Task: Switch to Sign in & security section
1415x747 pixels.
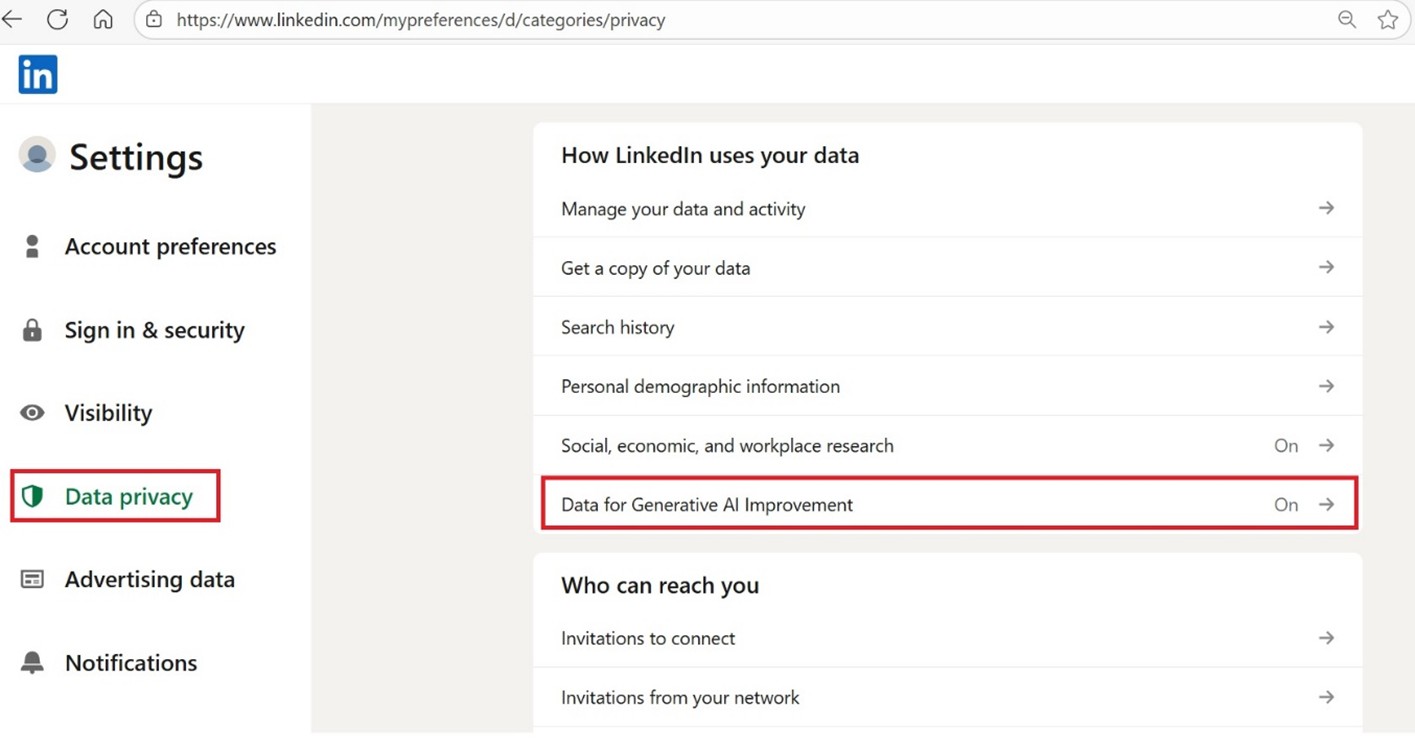Action: click(154, 330)
